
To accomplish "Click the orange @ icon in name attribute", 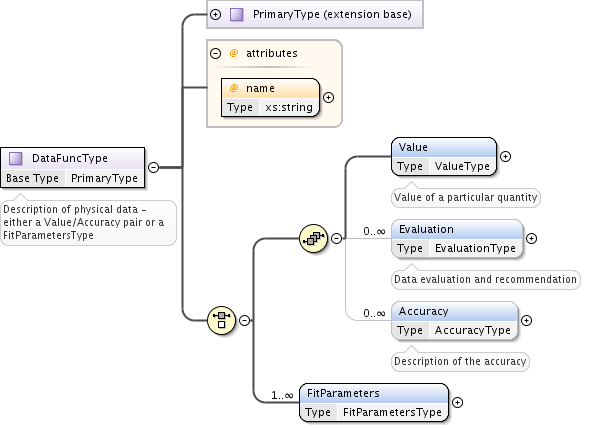I will point(234,88).
